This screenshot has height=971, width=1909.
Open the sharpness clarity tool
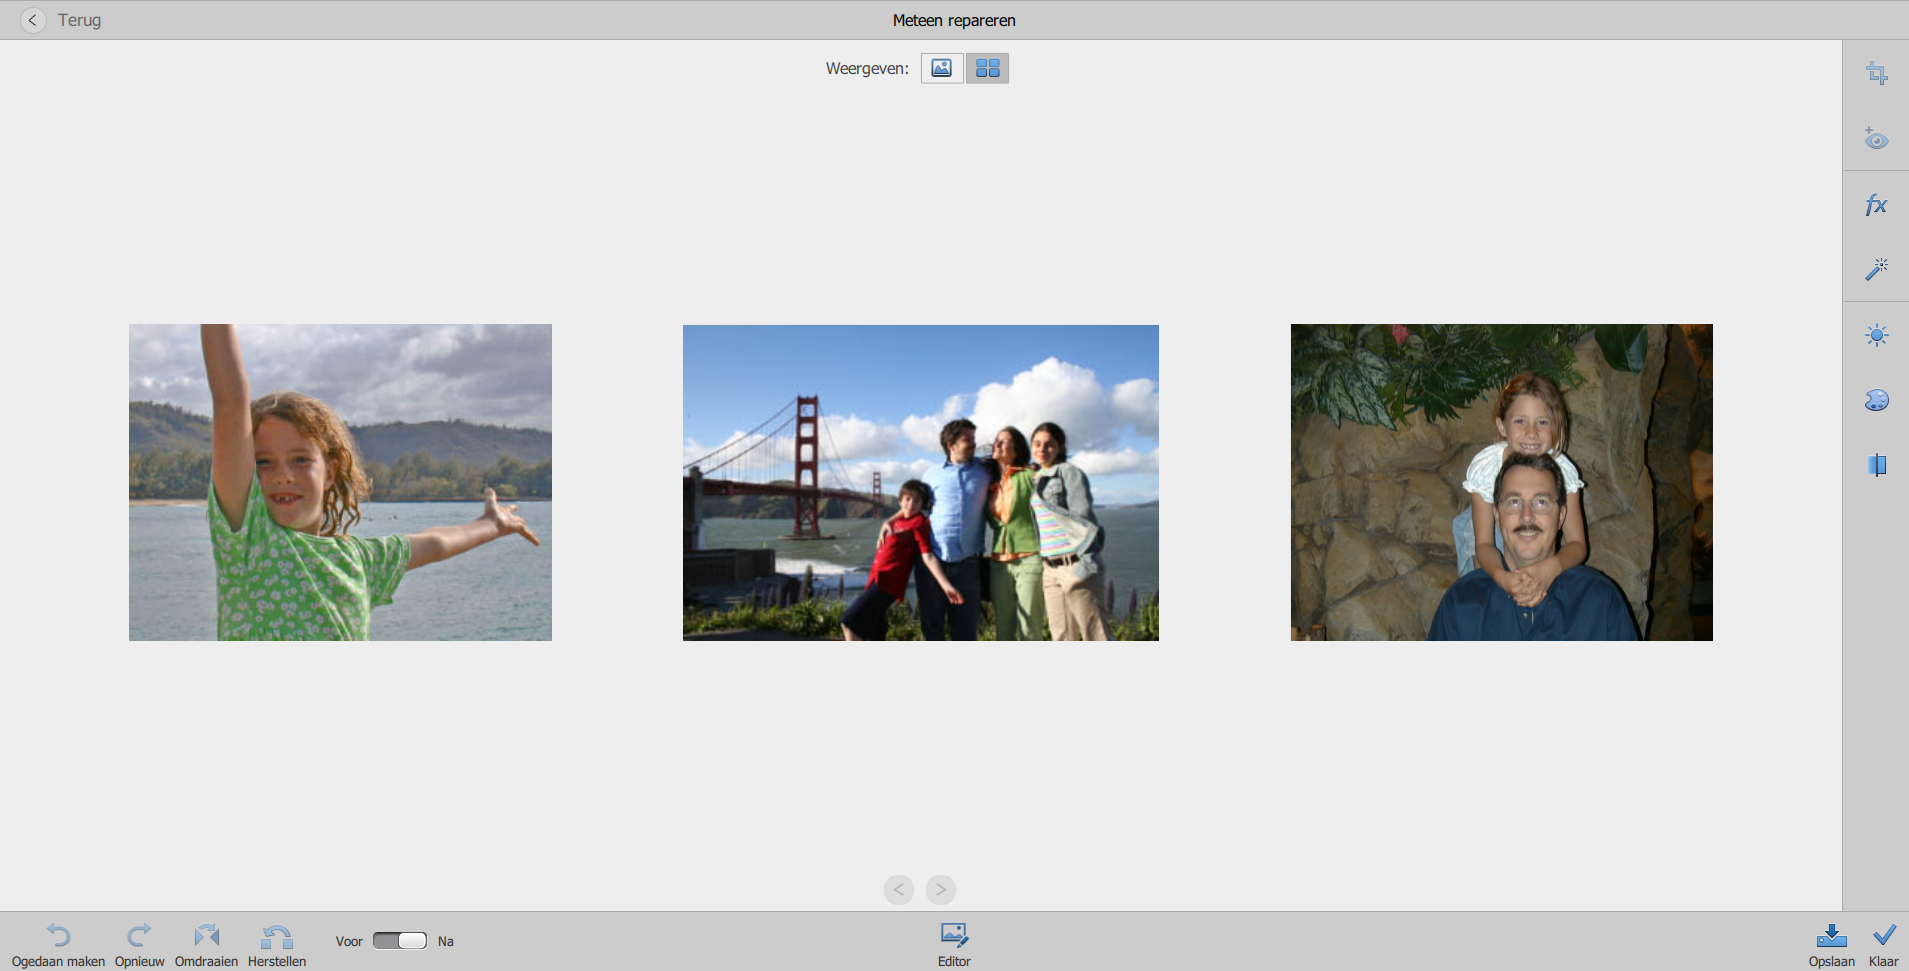(1876, 465)
